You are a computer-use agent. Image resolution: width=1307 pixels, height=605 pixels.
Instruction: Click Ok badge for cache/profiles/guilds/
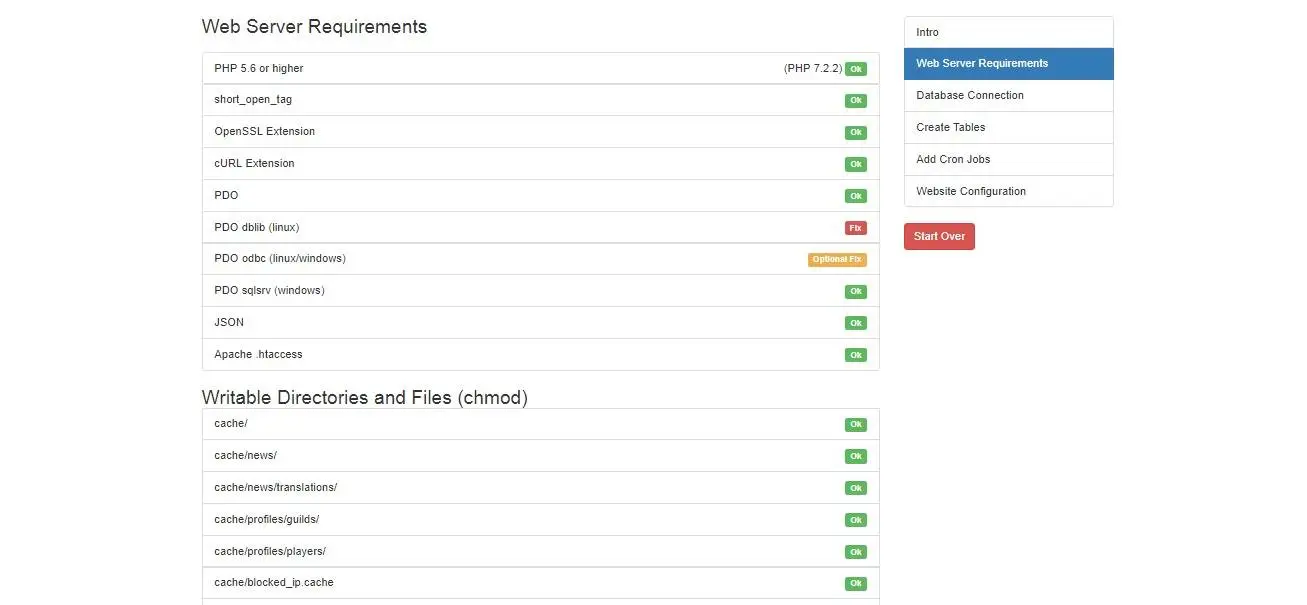tap(856, 520)
